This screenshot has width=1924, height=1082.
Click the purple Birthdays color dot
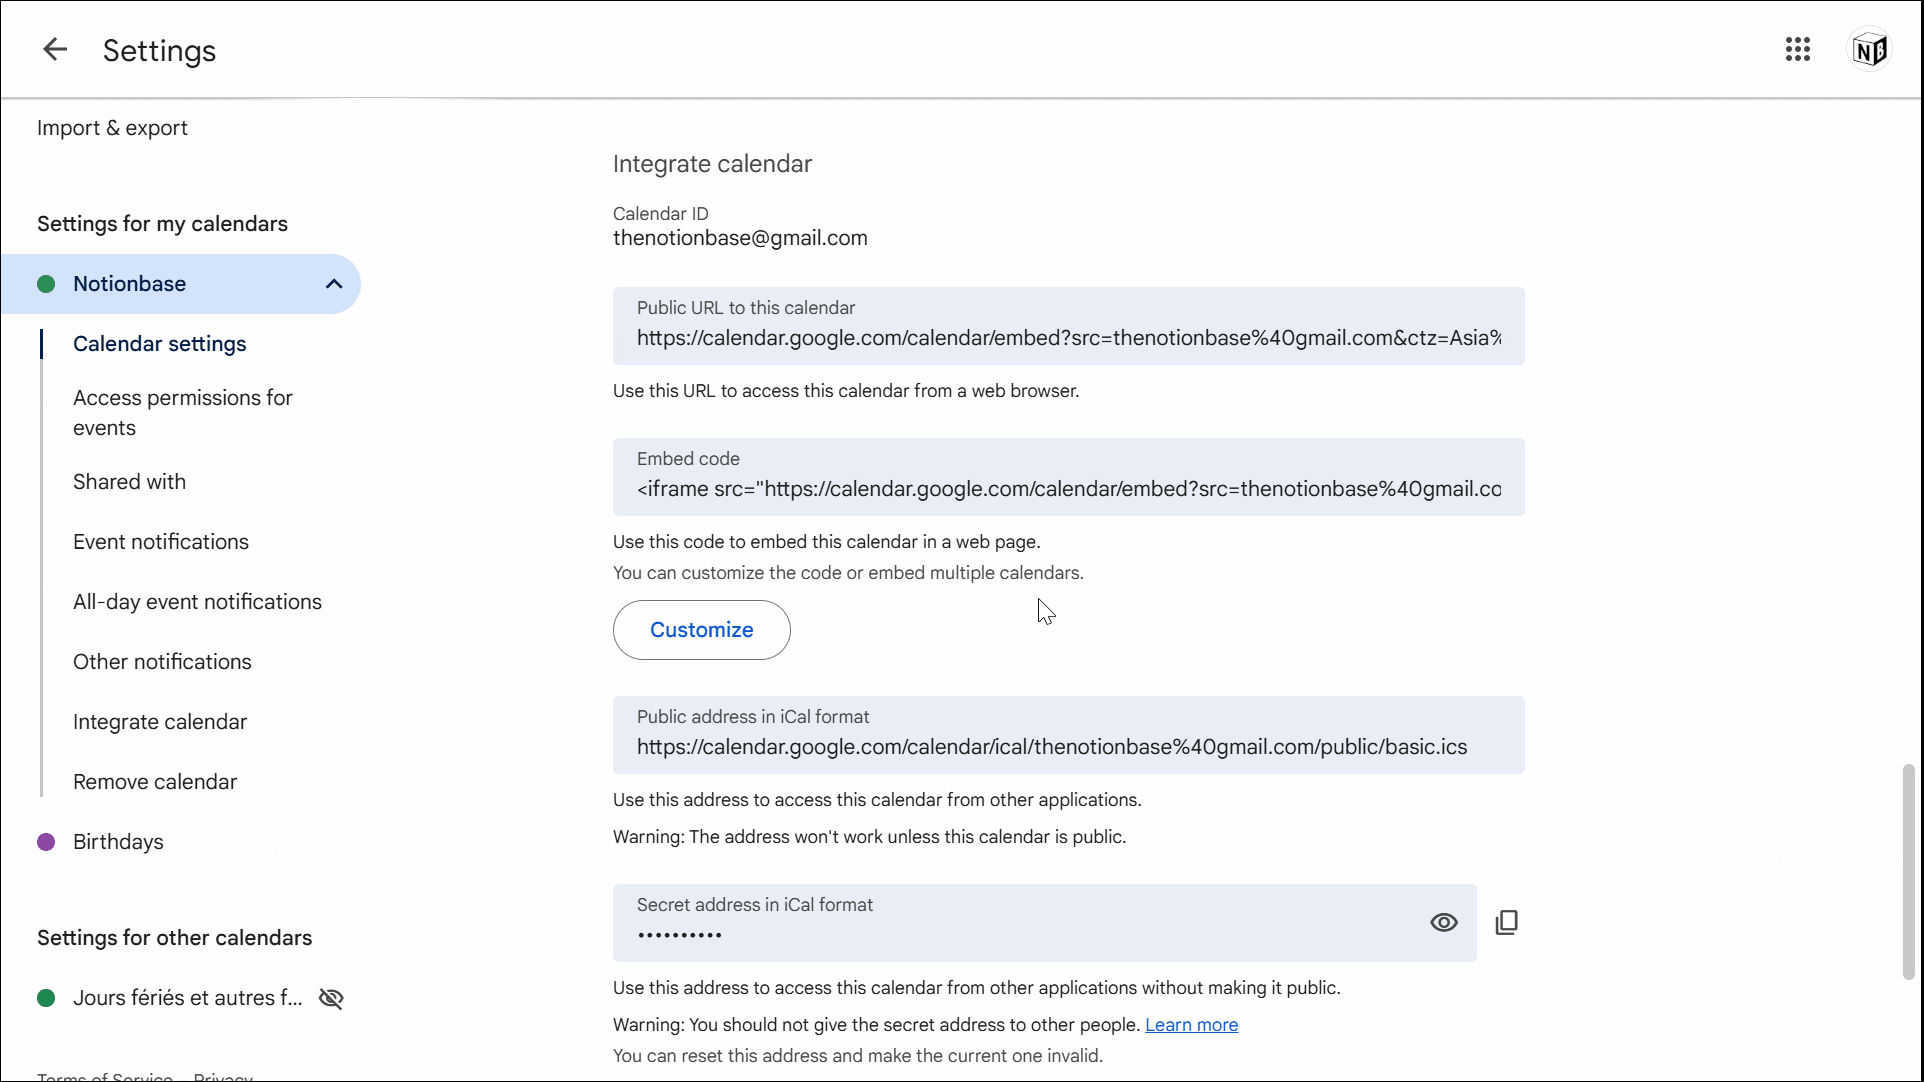pyautogui.click(x=46, y=842)
